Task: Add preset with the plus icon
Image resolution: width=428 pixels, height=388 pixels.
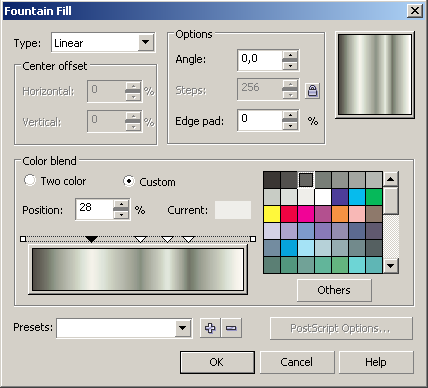Action: (210, 328)
